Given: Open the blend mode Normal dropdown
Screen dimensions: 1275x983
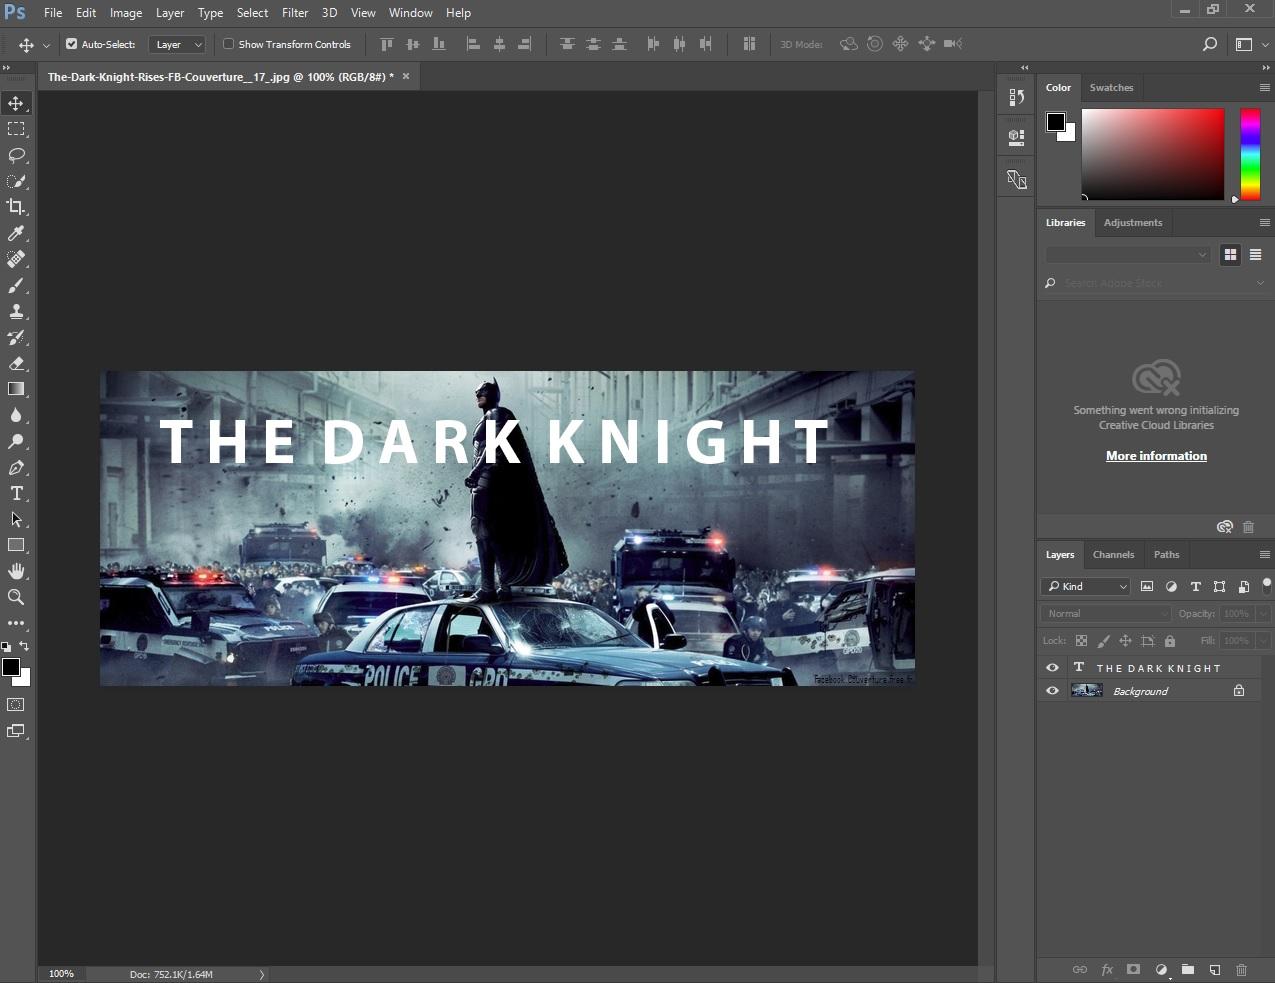Looking at the screenshot, I should pyautogui.click(x=1105, y=613).
